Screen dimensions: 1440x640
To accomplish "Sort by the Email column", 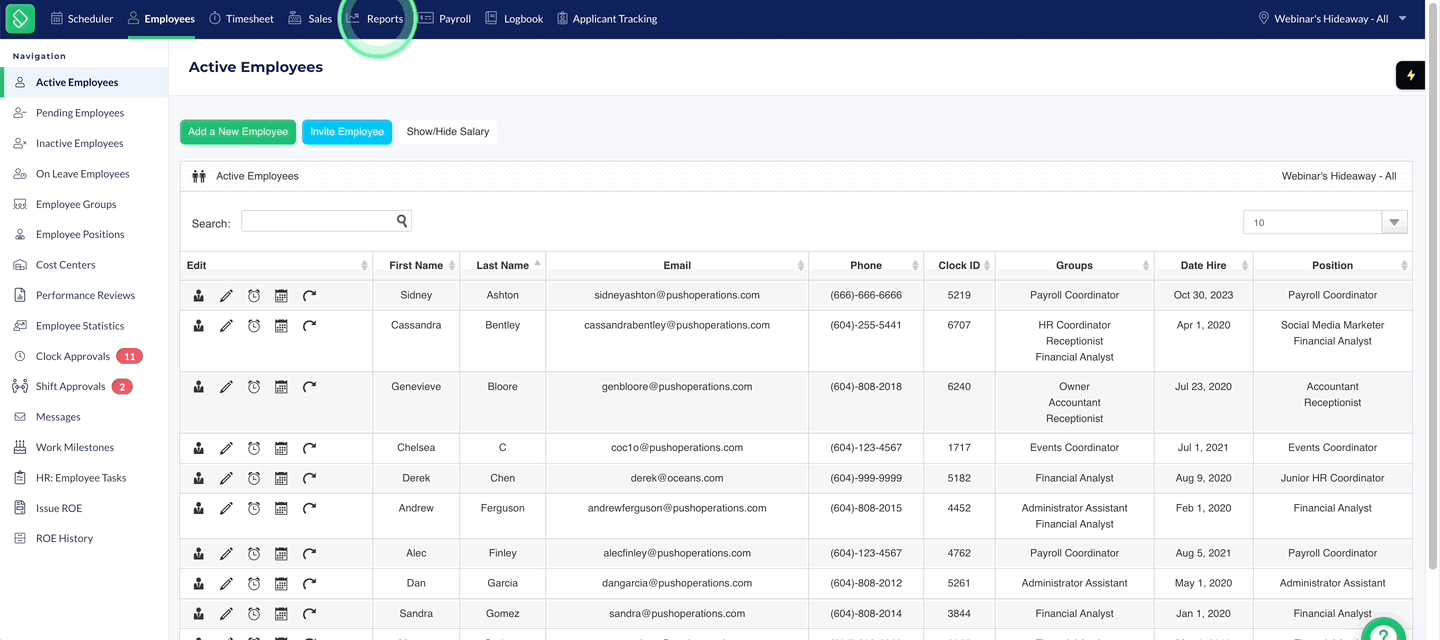I will (x=677, y=265).
